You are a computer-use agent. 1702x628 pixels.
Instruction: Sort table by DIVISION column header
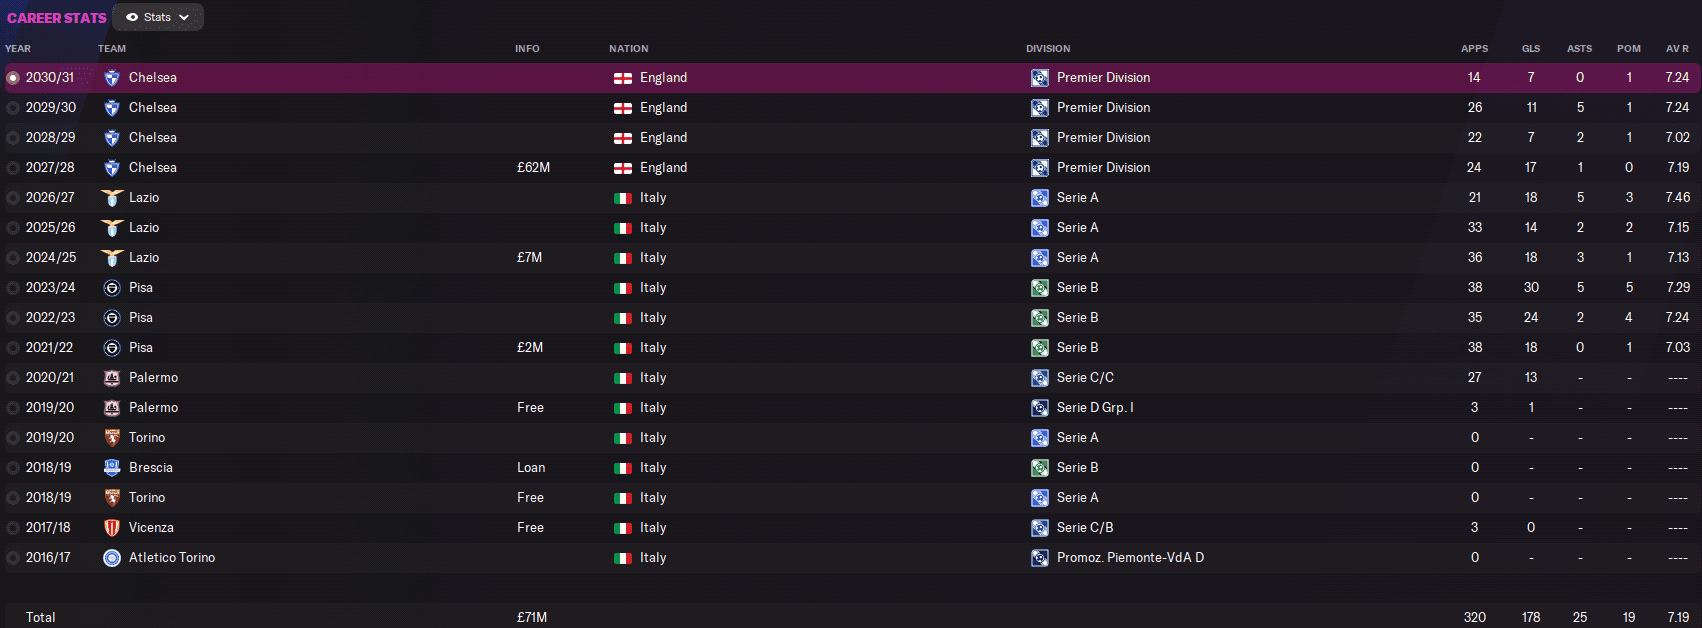click(1048, 48)
